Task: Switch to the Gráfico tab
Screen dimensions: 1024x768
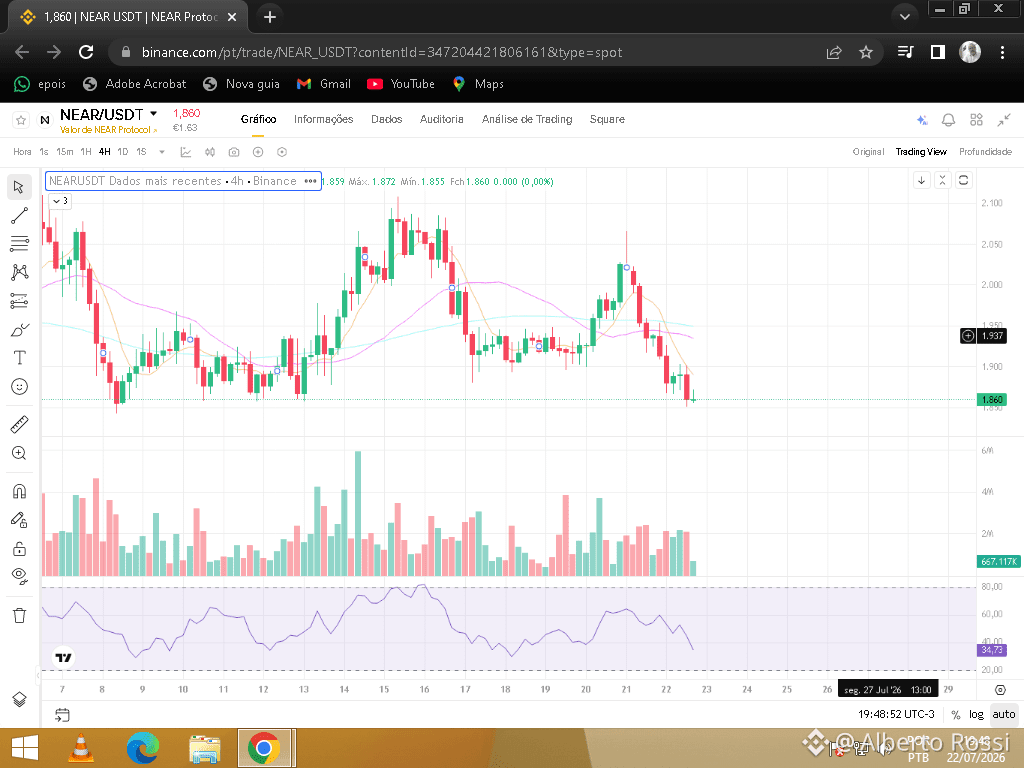Action: (x=258, y=120)
